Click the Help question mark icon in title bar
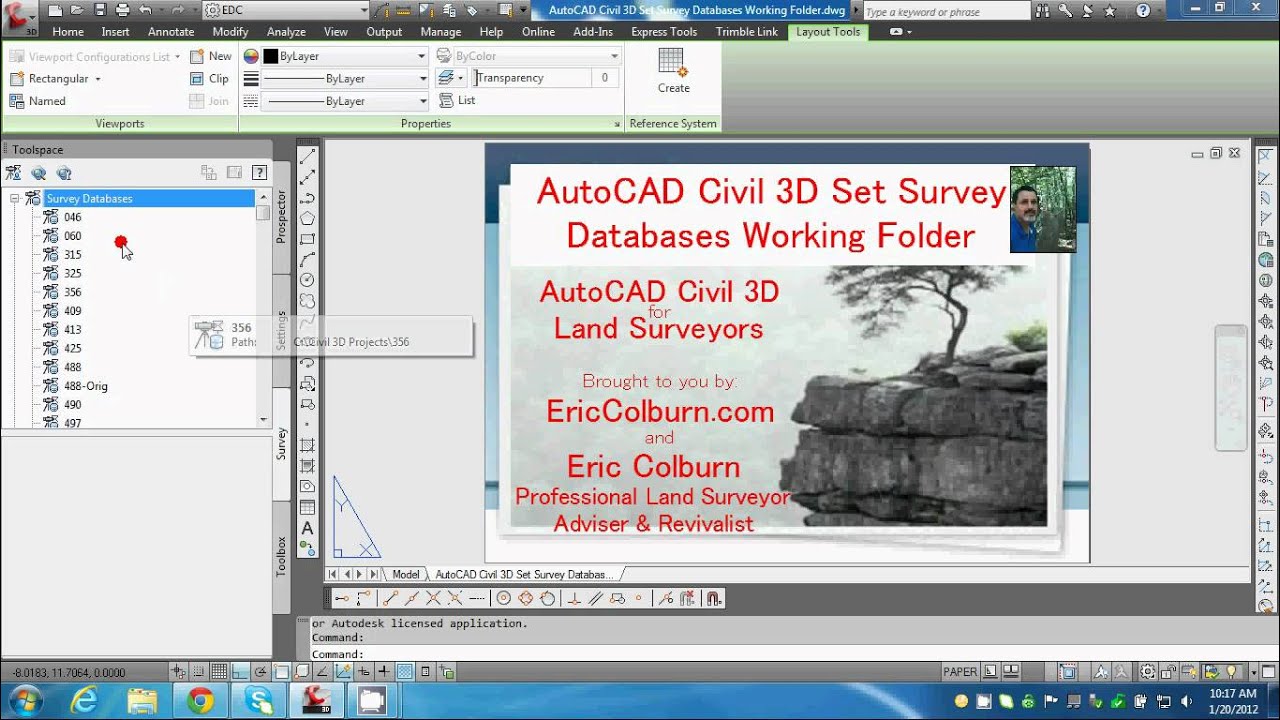 tap(1143, 11)
